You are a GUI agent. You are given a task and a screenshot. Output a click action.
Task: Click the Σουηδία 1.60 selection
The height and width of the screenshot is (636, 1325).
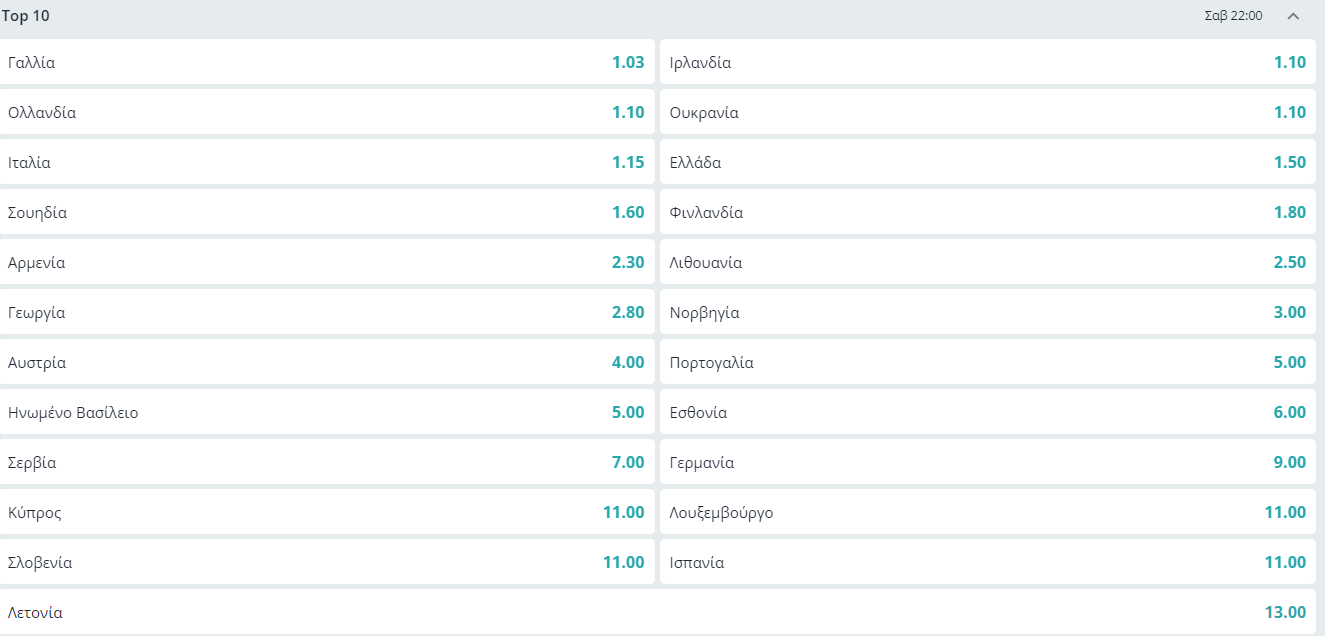pos(327,212)
